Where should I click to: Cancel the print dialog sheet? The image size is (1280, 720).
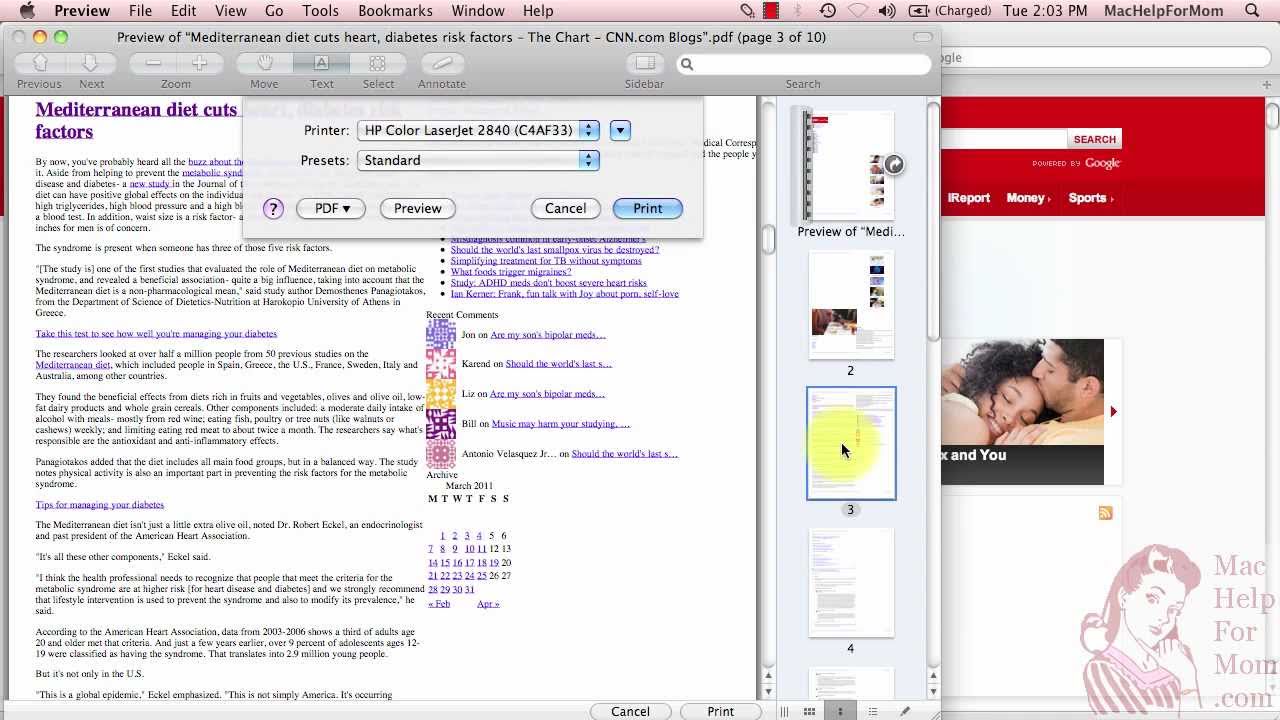click(x=565, y=208)
